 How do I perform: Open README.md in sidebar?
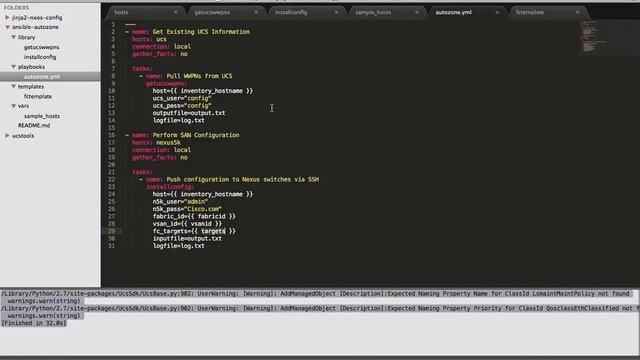point(34,125)
